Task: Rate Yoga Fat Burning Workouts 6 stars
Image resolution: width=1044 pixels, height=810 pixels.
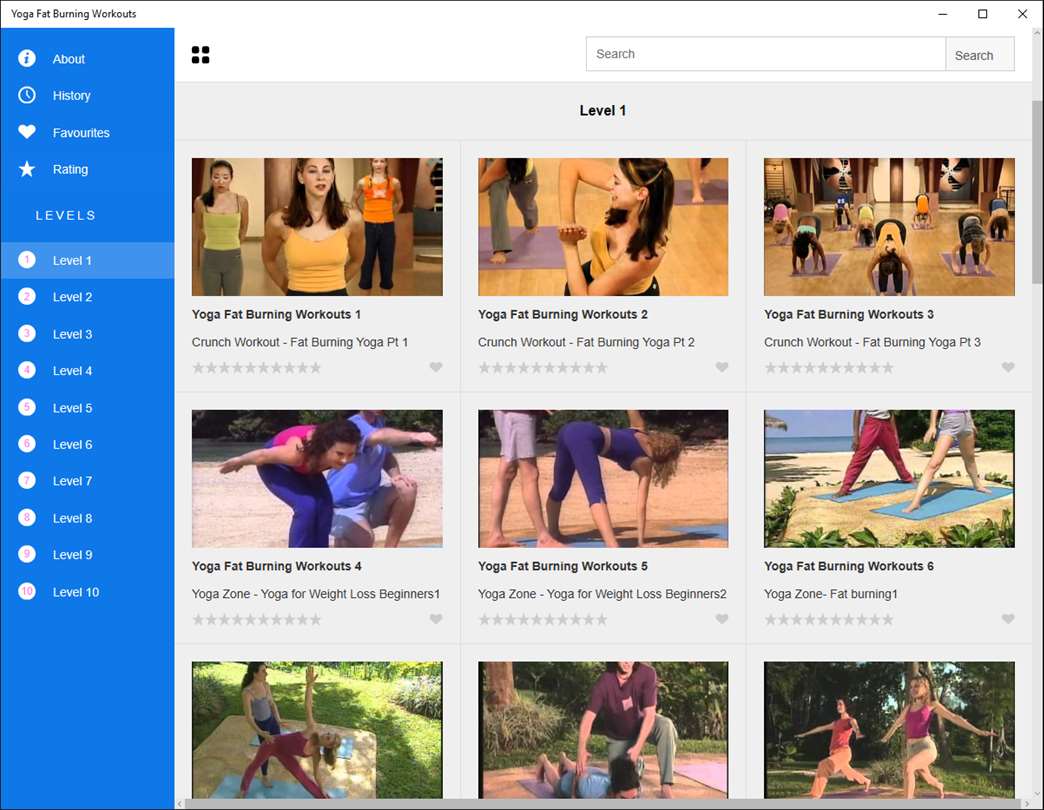Action: pyautogui.click(x=829, y=620)
